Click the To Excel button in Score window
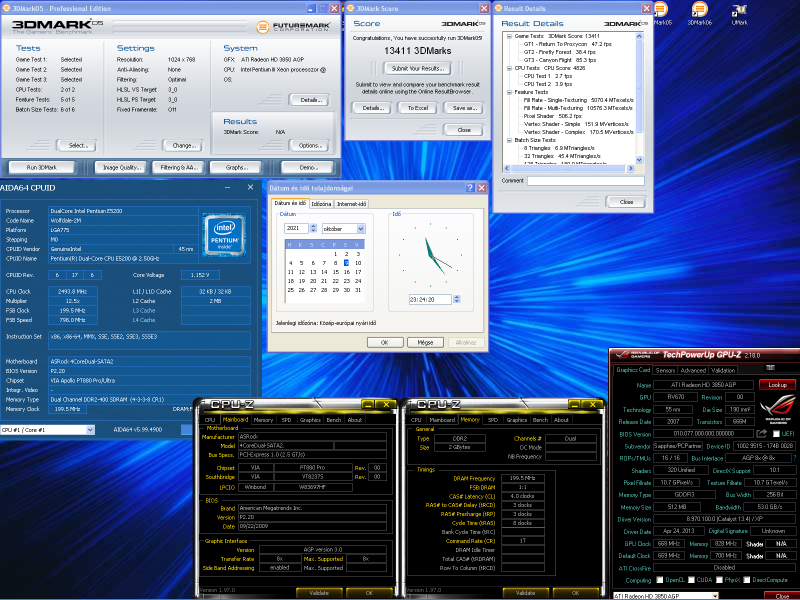This screenshot has height=600, width=800. 418,108
